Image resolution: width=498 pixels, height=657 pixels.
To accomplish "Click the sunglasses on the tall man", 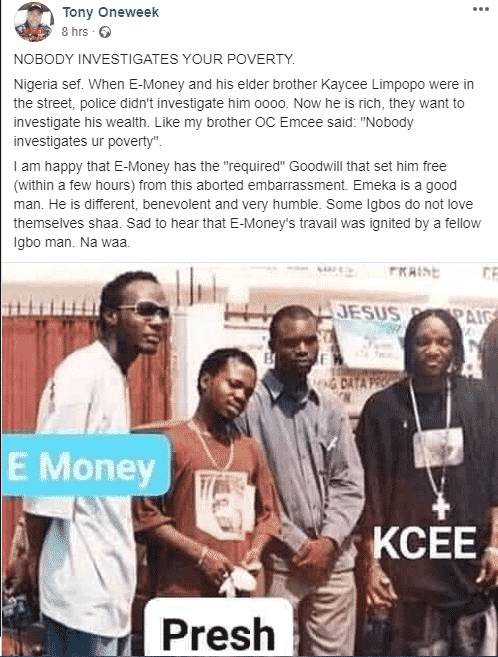I will coord(144,310).
